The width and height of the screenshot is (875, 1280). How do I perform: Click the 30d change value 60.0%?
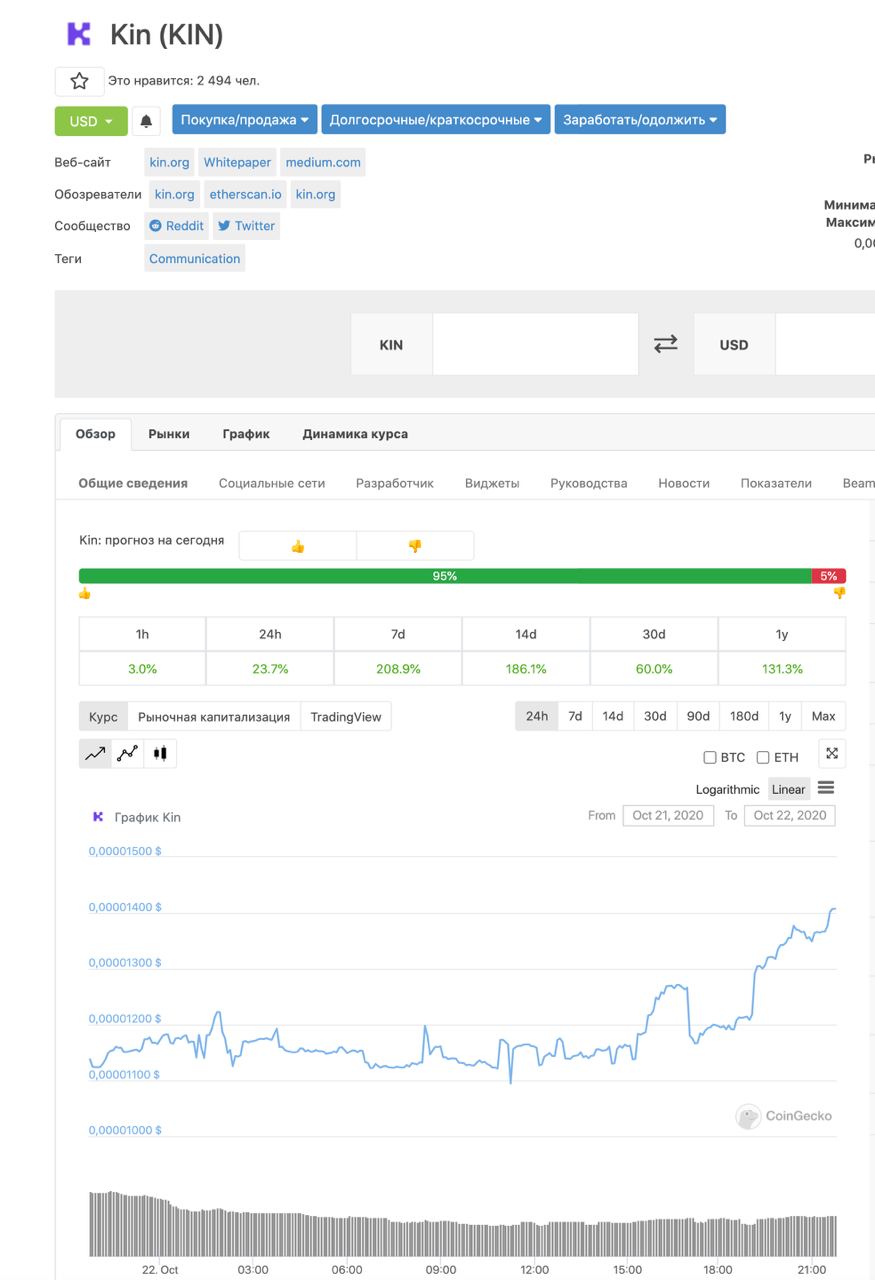point(654,669)
